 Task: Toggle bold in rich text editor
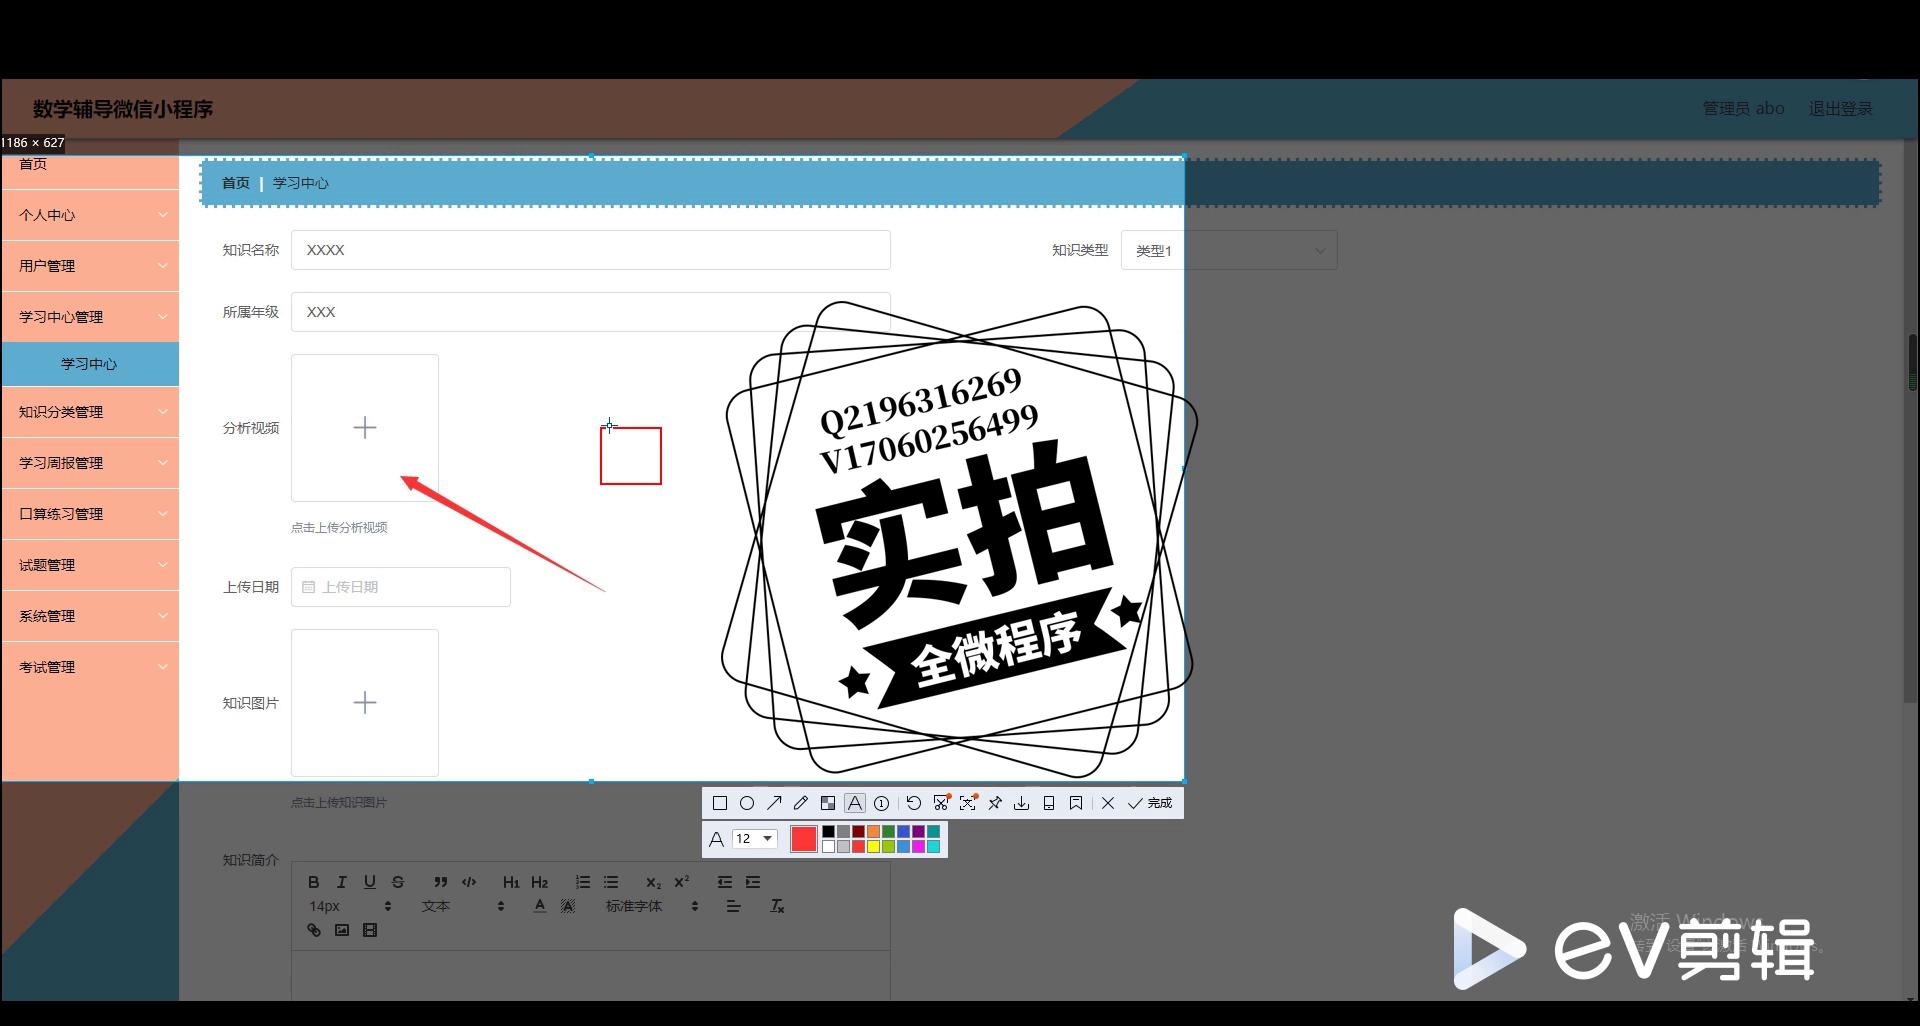pyautogui.click(x=313, y=882)
